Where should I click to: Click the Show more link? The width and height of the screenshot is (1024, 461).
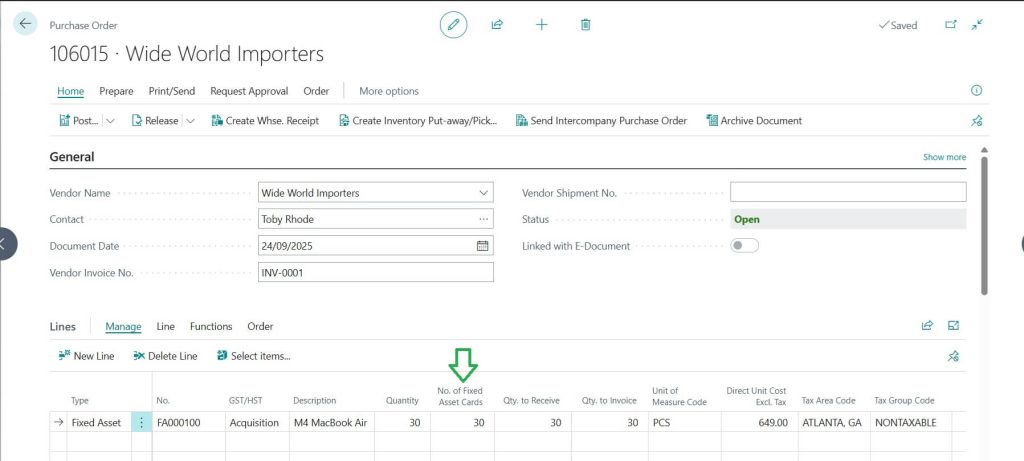[x=944, y=157]
